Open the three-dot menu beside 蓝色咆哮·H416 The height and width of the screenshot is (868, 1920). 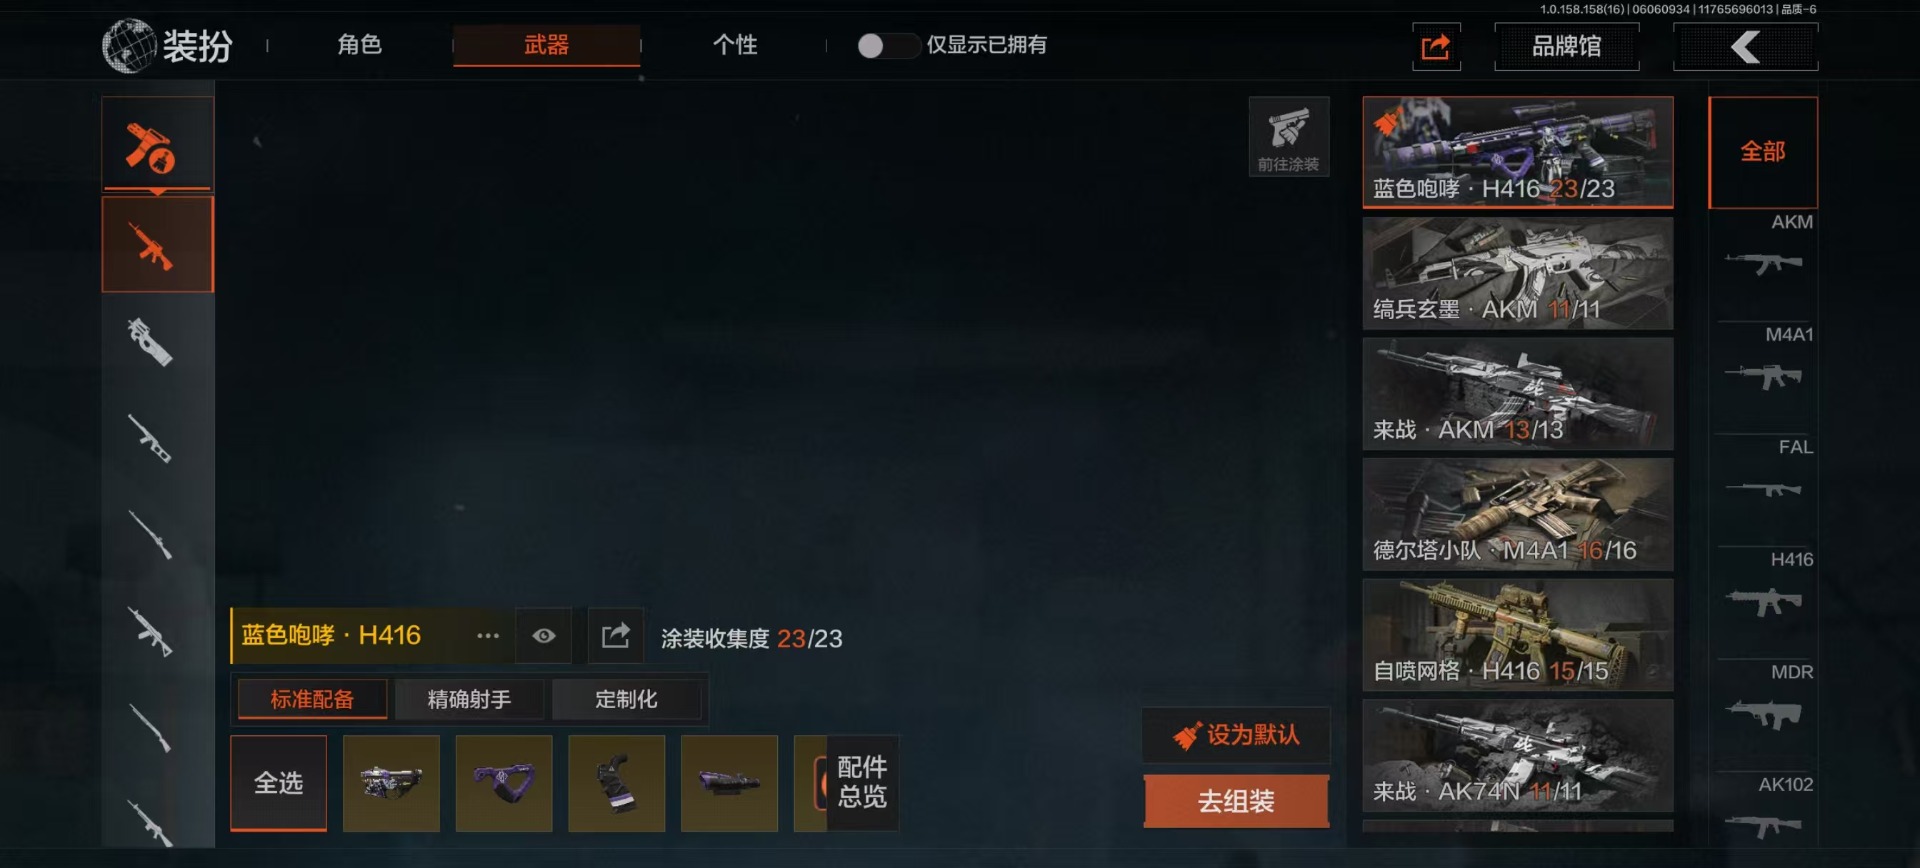click(x=487, y=636)
